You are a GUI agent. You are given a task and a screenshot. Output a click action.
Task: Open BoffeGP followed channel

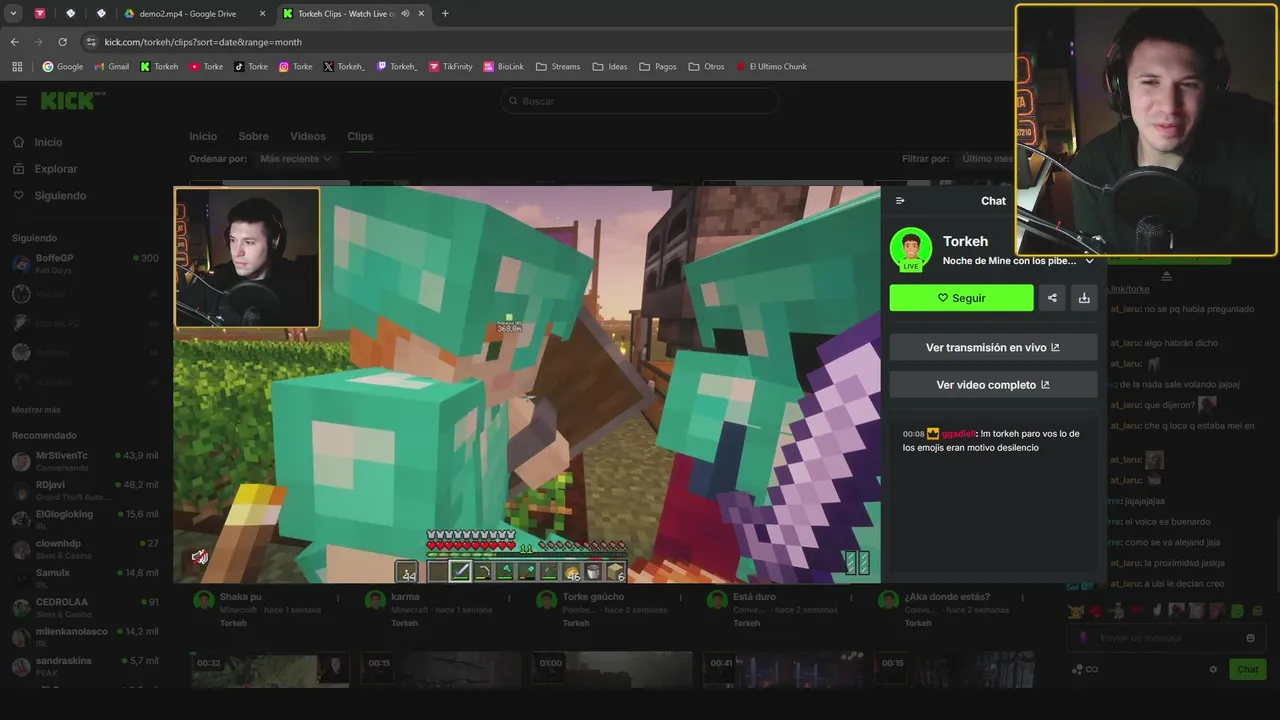pos(84,264)
